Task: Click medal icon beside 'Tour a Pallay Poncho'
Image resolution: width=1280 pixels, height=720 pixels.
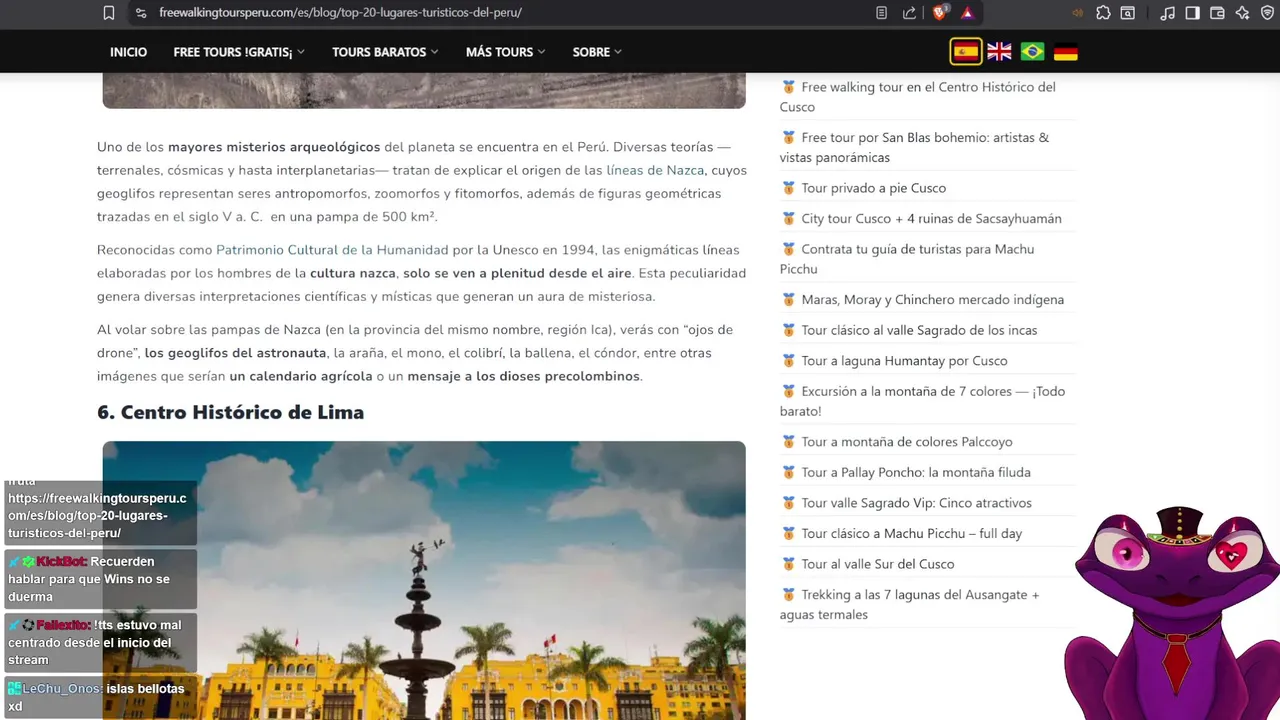Action: click(788, 472)
